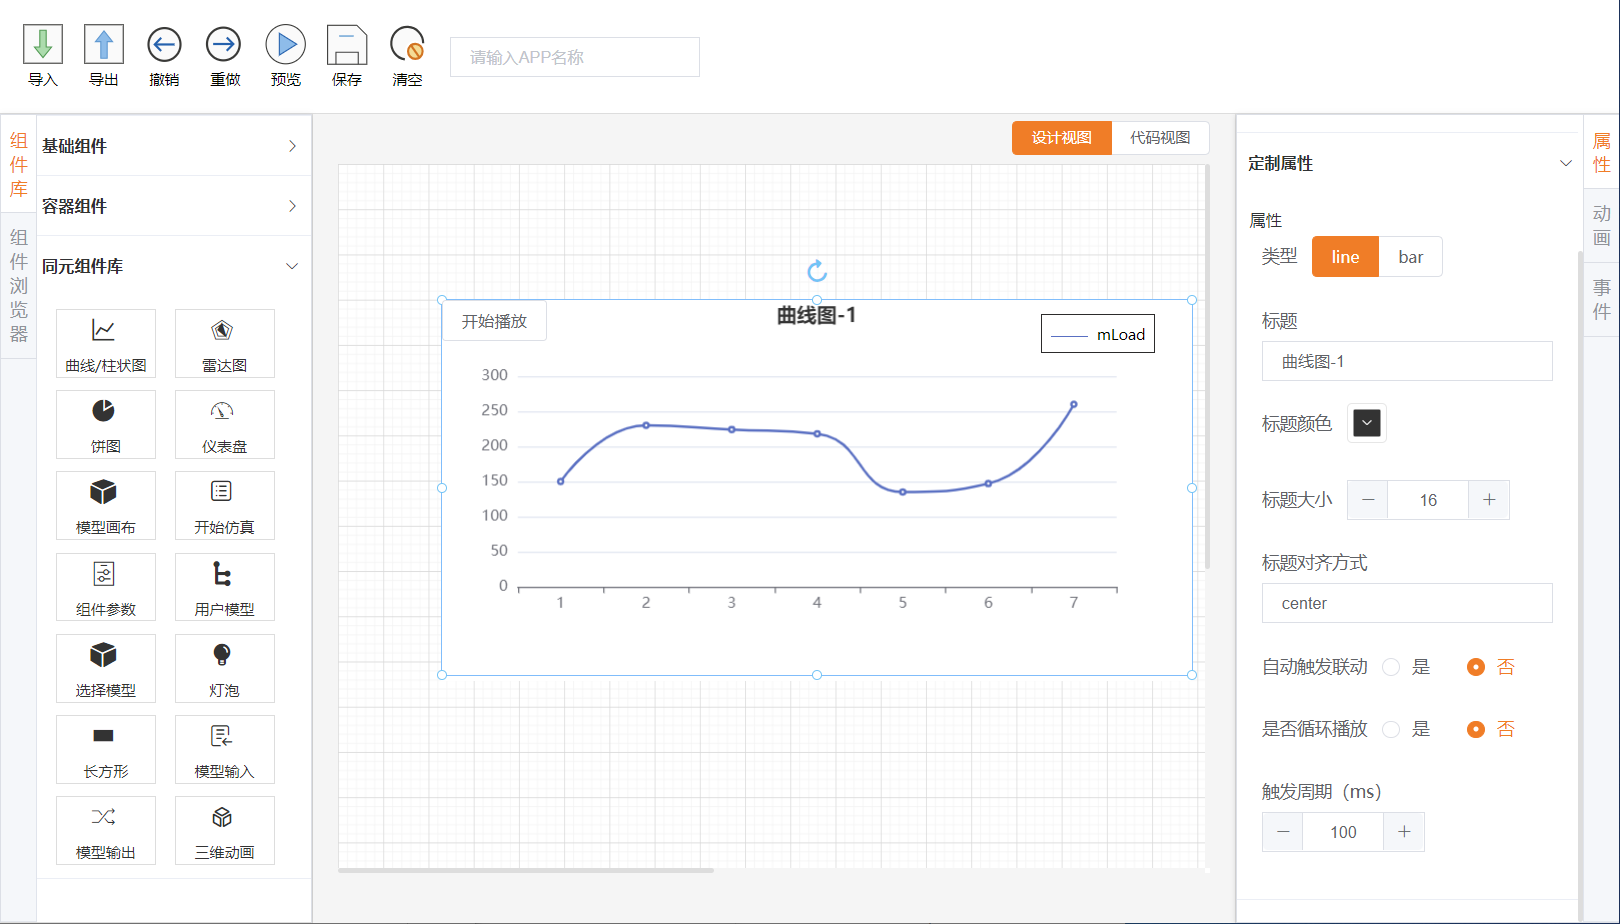Select the 模型输入 component
Image resolution: width=1620 pixels, height=924 pixels.
click(225, 749)
